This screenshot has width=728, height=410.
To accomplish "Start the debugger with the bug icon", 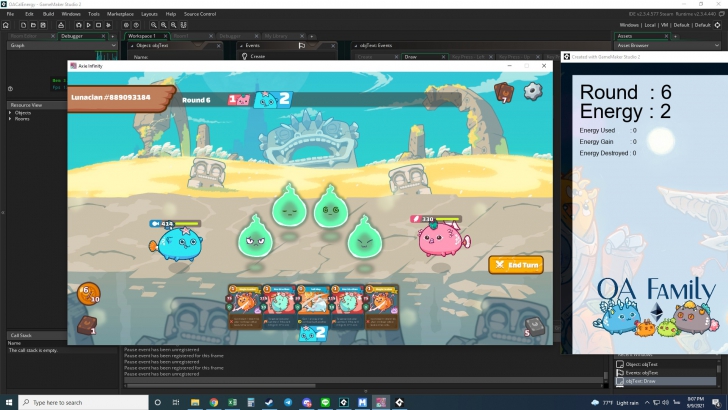I will pos(78,25).
